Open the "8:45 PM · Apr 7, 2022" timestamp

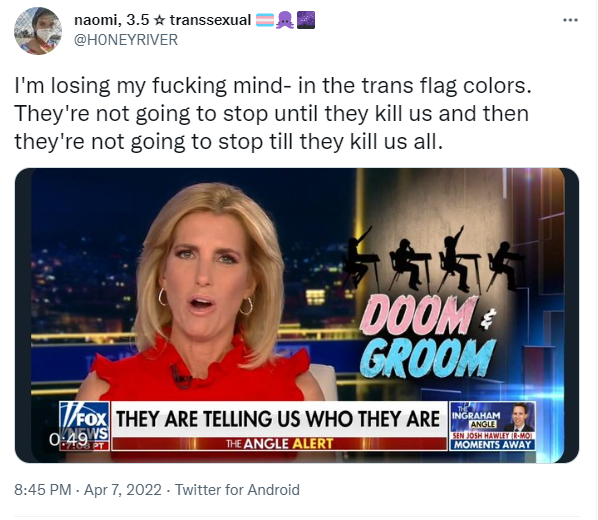[88, 490]
